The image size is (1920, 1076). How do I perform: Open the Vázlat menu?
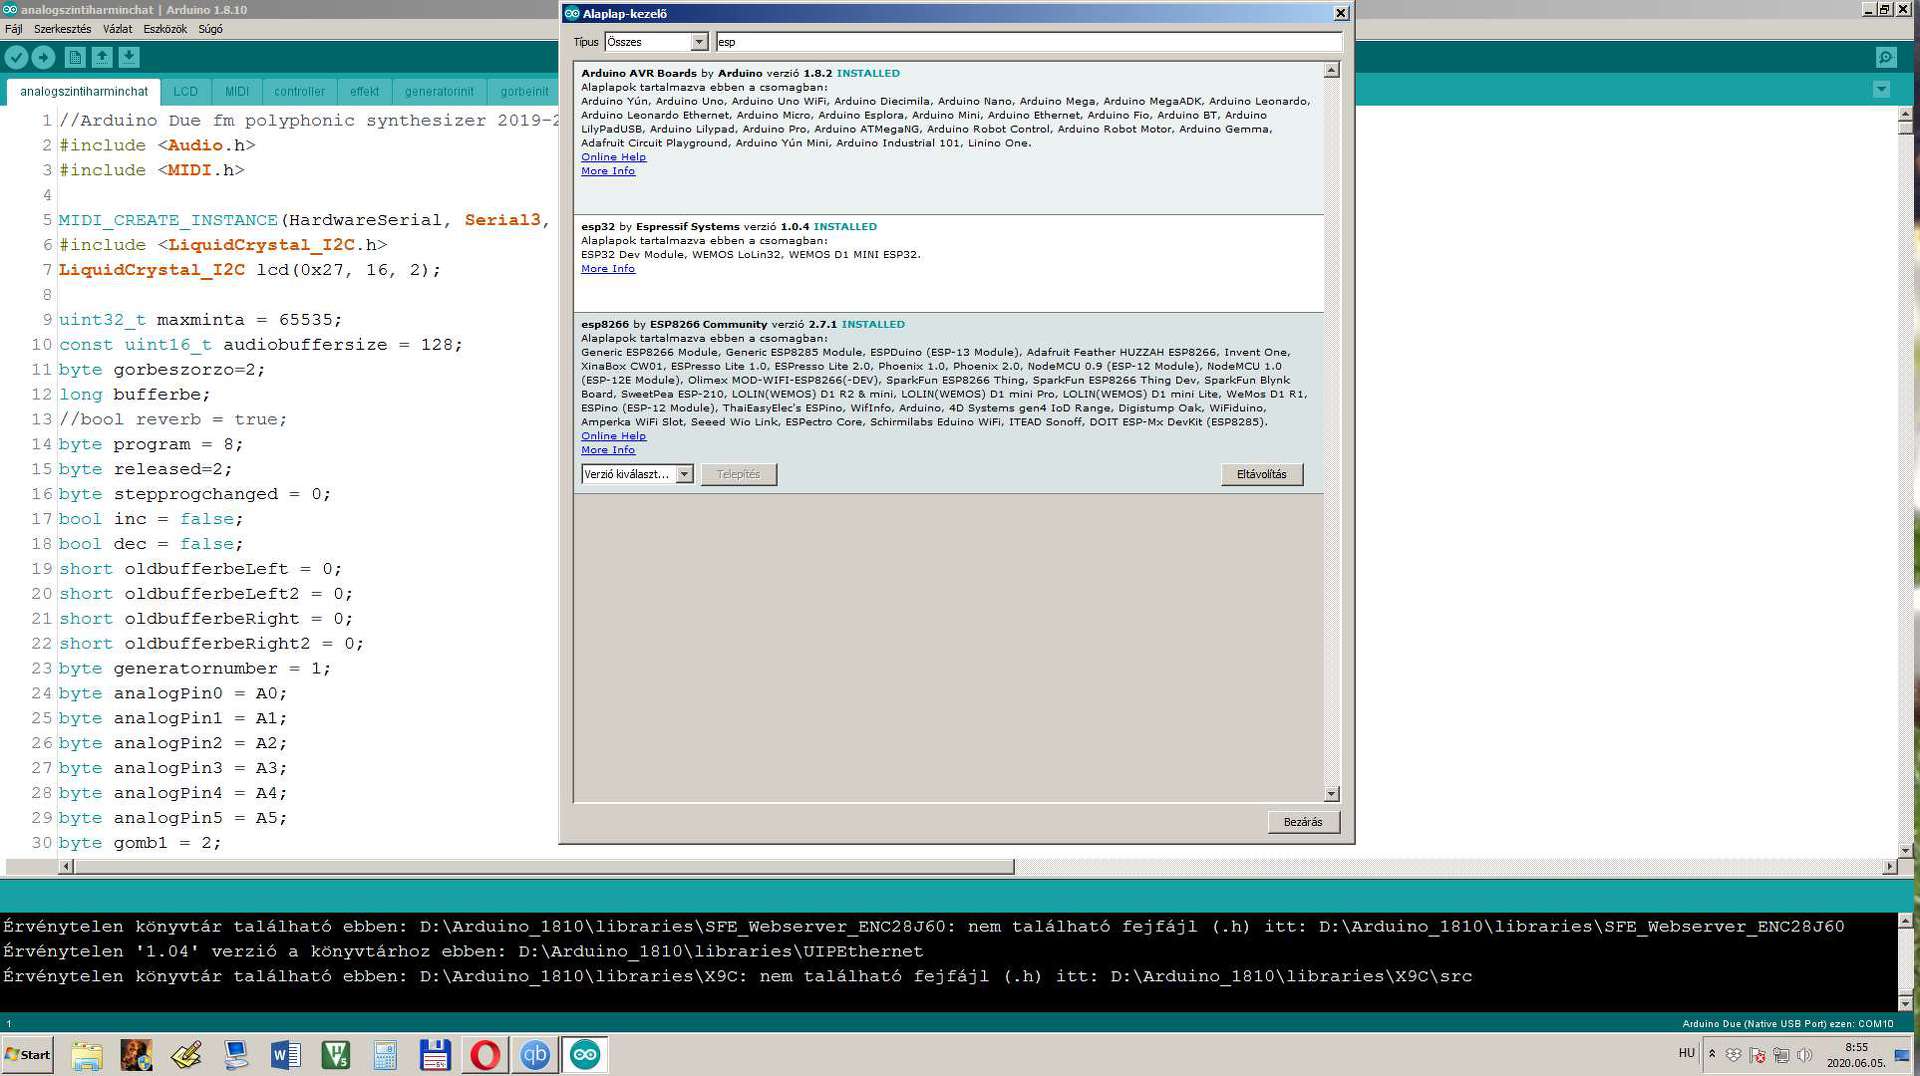coord(117,29)
